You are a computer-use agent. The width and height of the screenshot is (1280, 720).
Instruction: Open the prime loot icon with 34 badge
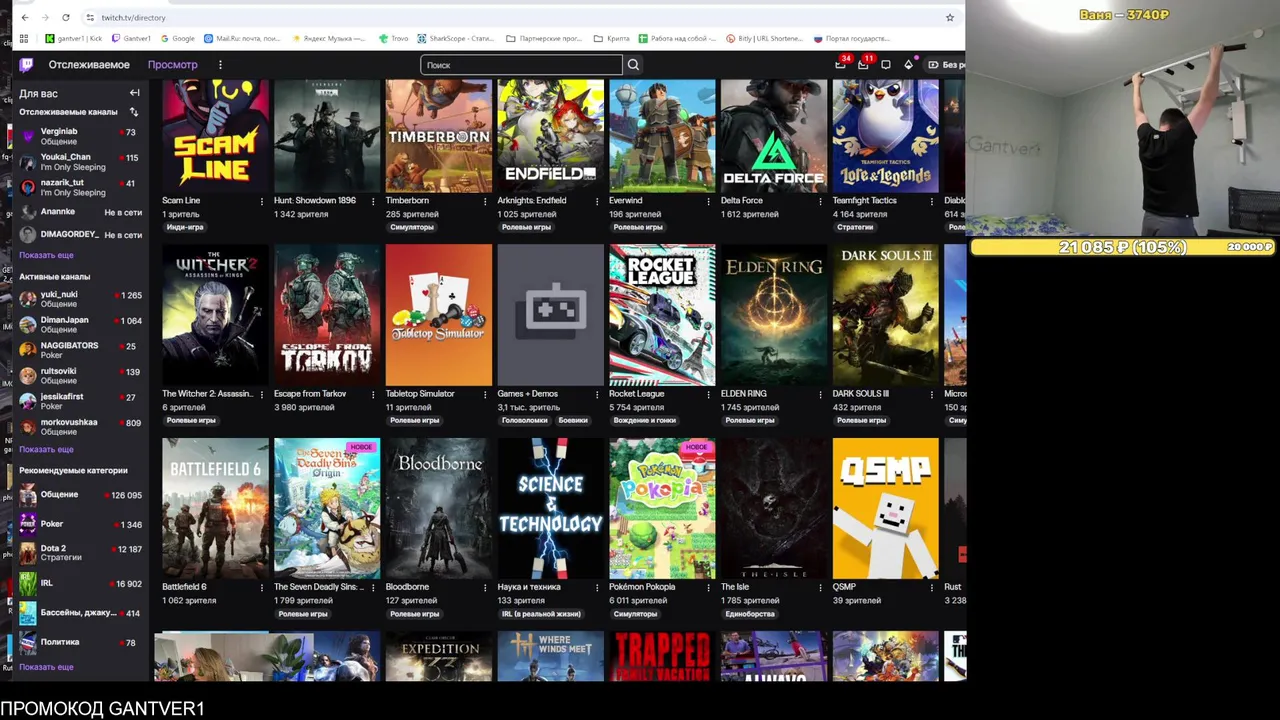click(841, 64)
